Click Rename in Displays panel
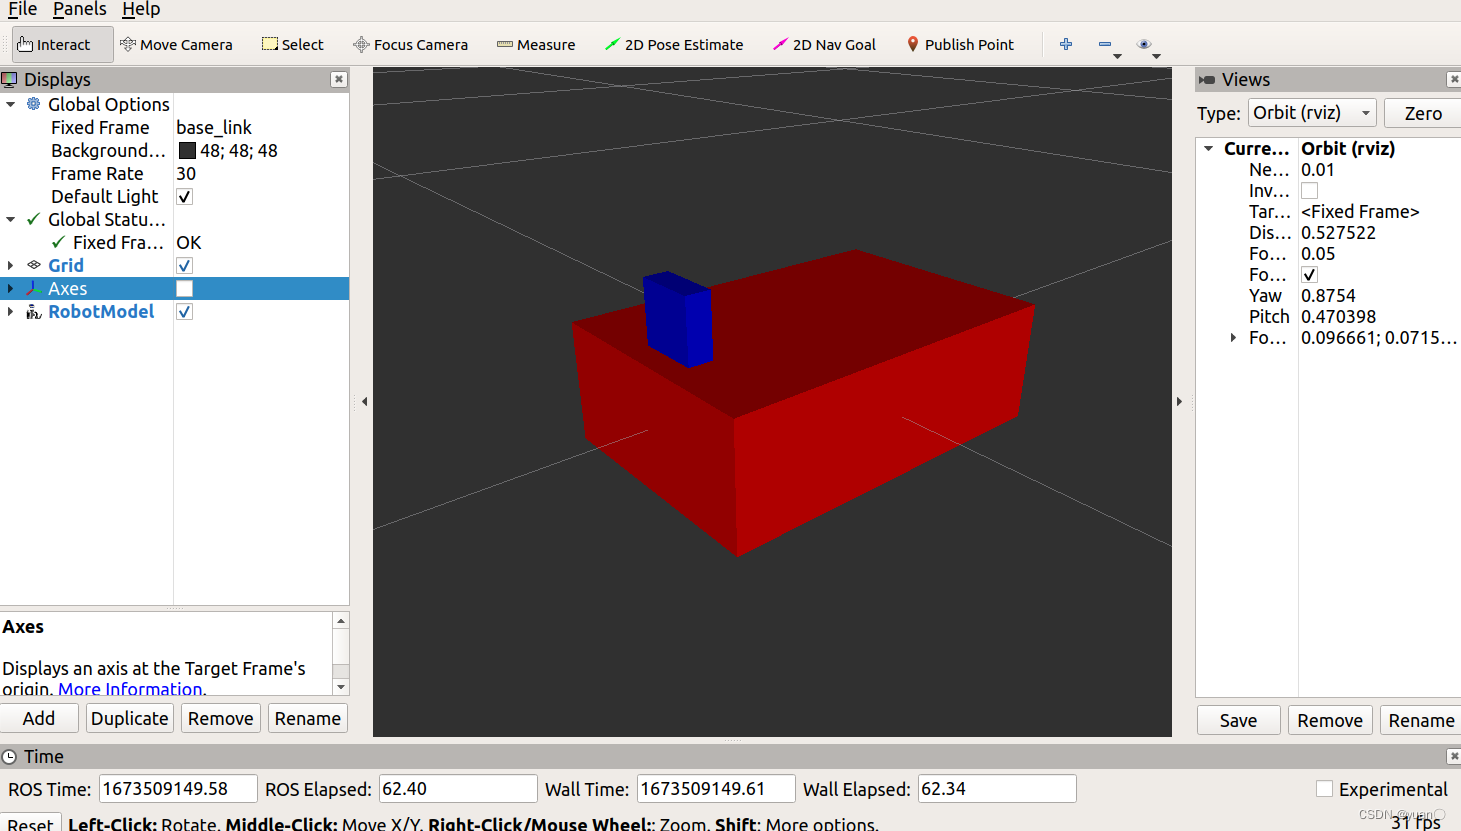This screenshot has width=1461, height=831. click(308, 718)
